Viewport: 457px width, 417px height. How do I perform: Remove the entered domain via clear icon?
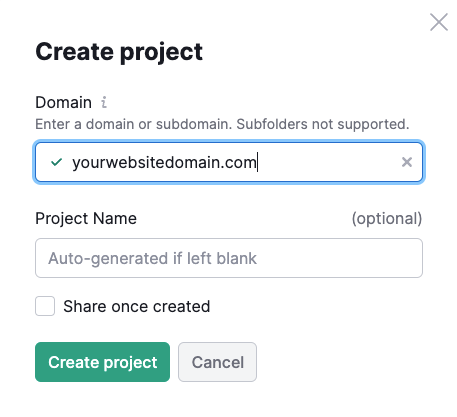407,162
